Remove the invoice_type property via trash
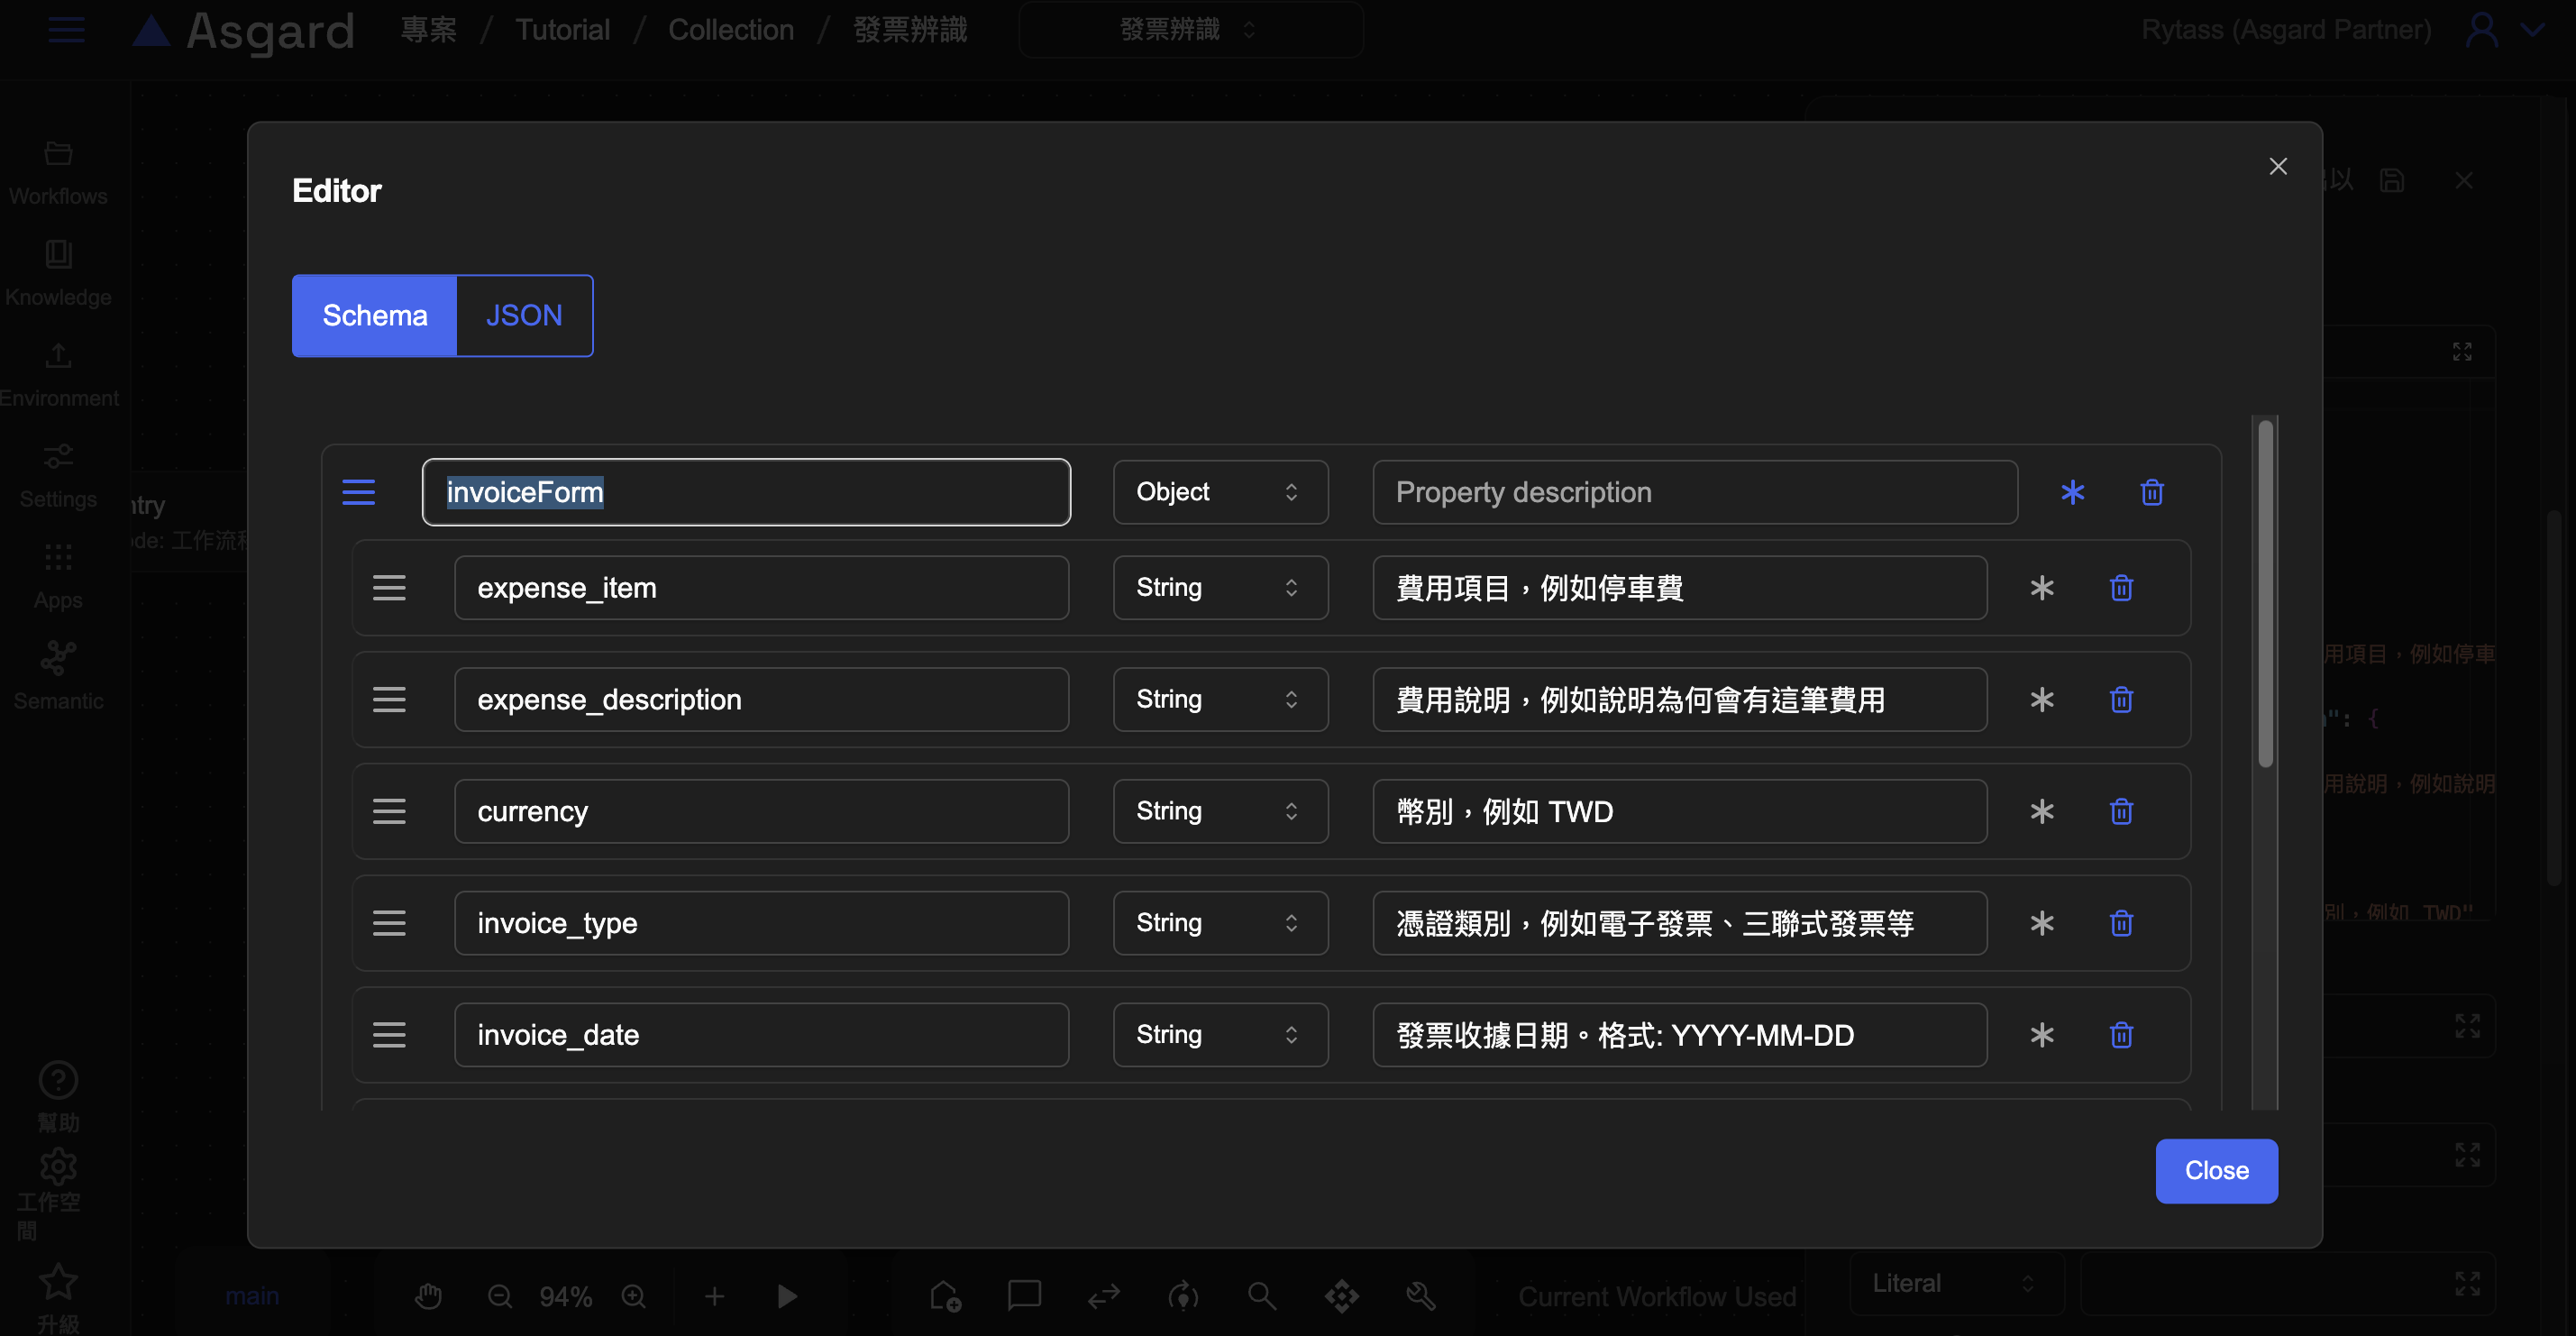Viewport: 2576px width, 1336px height. coord(2121,923)
